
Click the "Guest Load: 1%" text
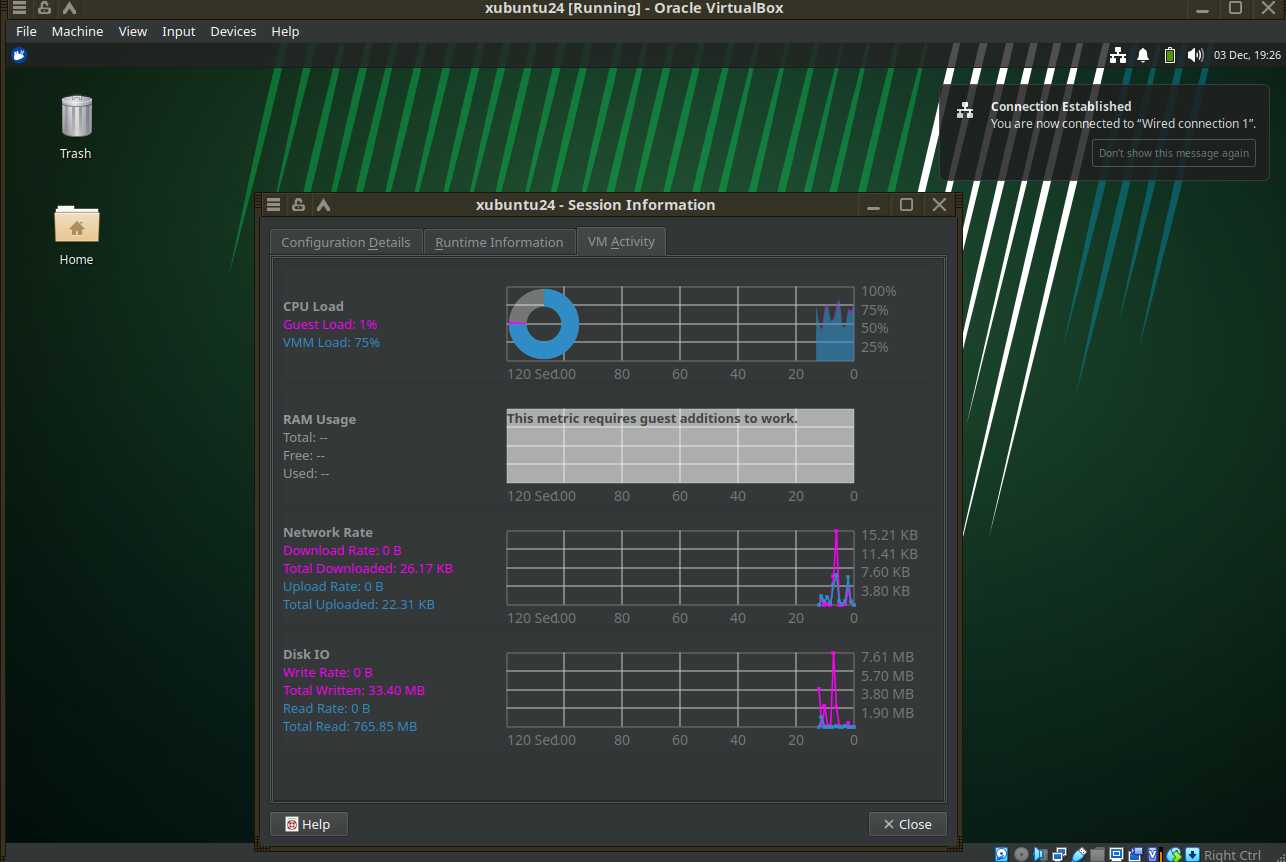click(x=330, y=325)
